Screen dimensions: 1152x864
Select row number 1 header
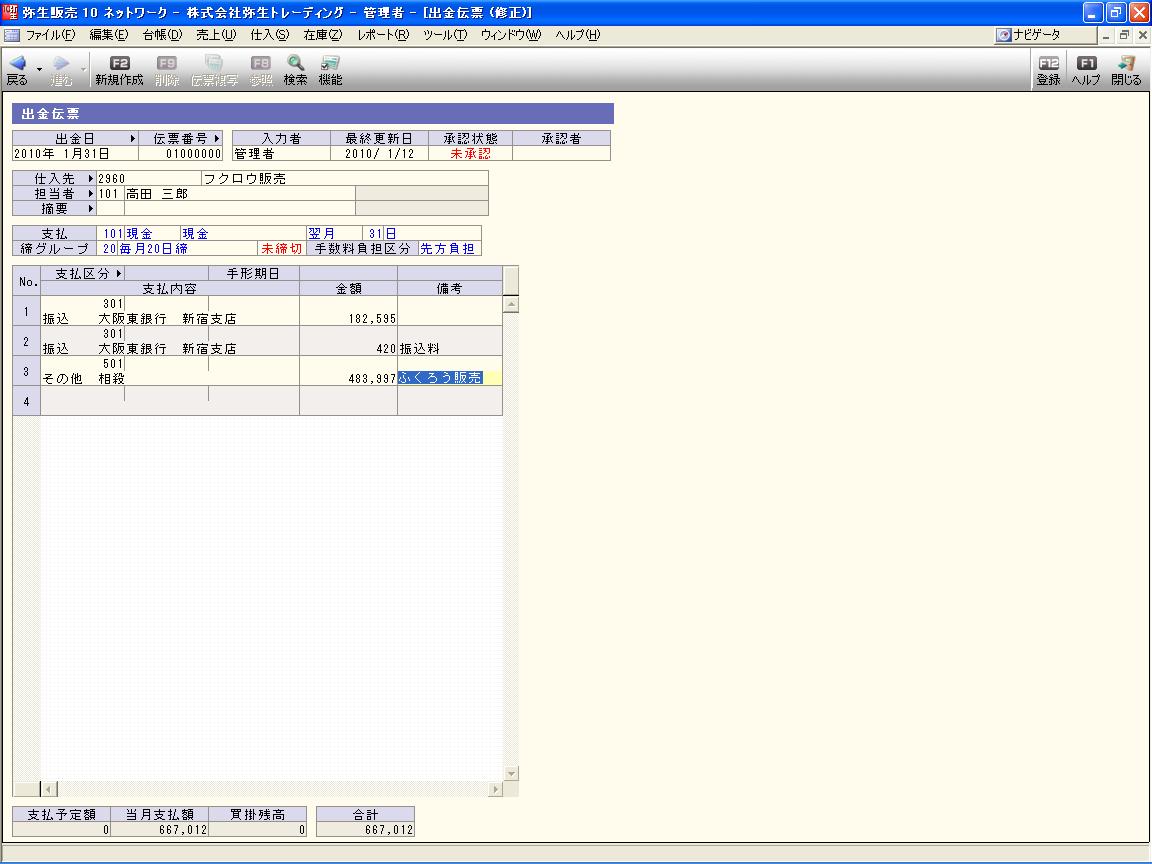pyautogui.click(x=26, y=312)
